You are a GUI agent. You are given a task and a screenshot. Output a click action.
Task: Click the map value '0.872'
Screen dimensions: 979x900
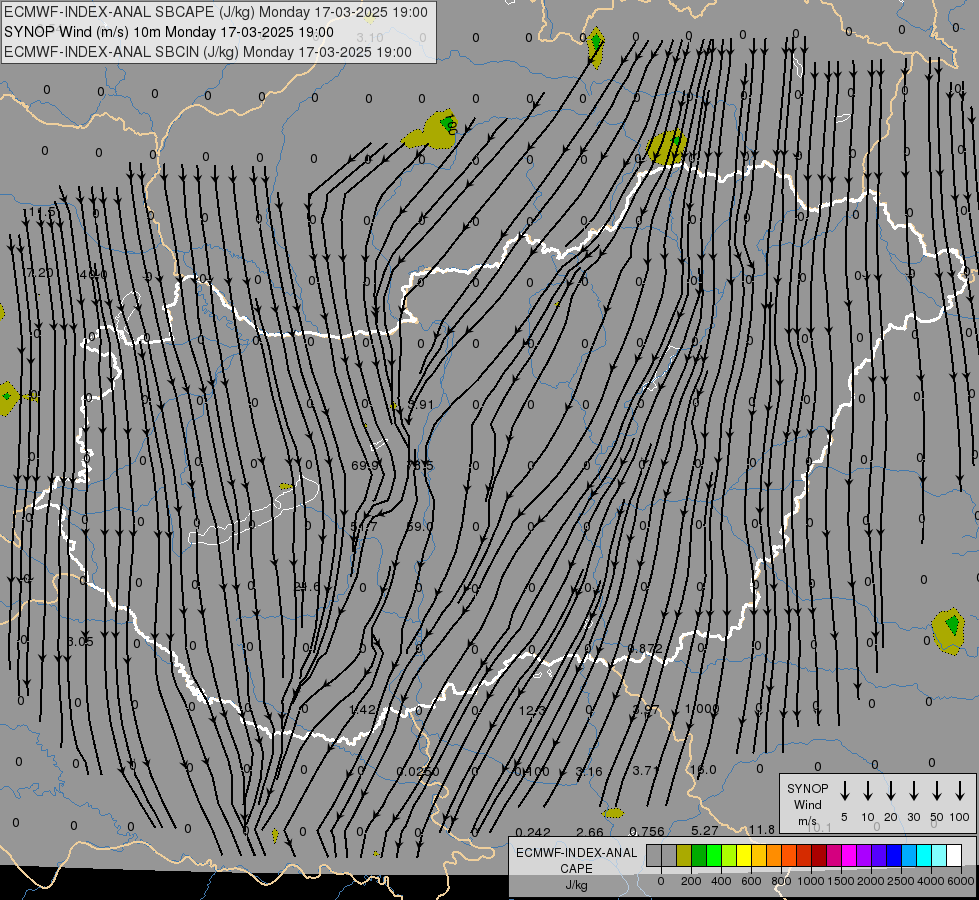(x=645, y=648)
